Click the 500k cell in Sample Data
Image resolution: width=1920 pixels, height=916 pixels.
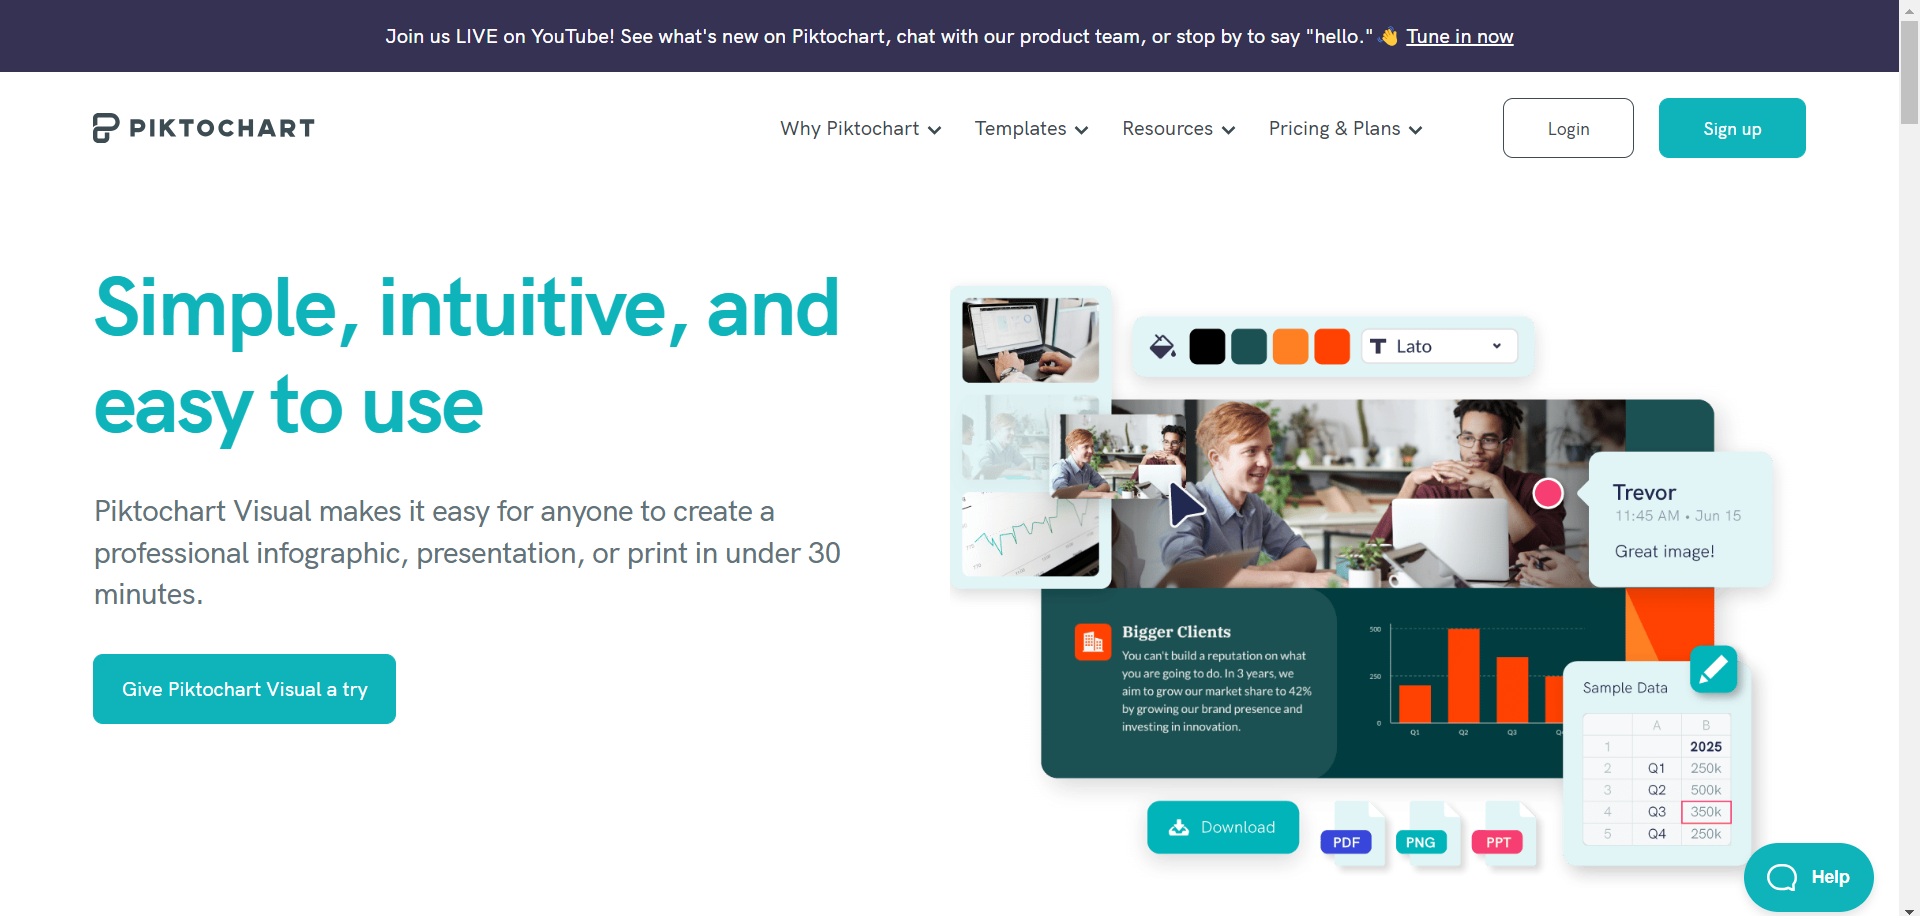click(1706, 790)
